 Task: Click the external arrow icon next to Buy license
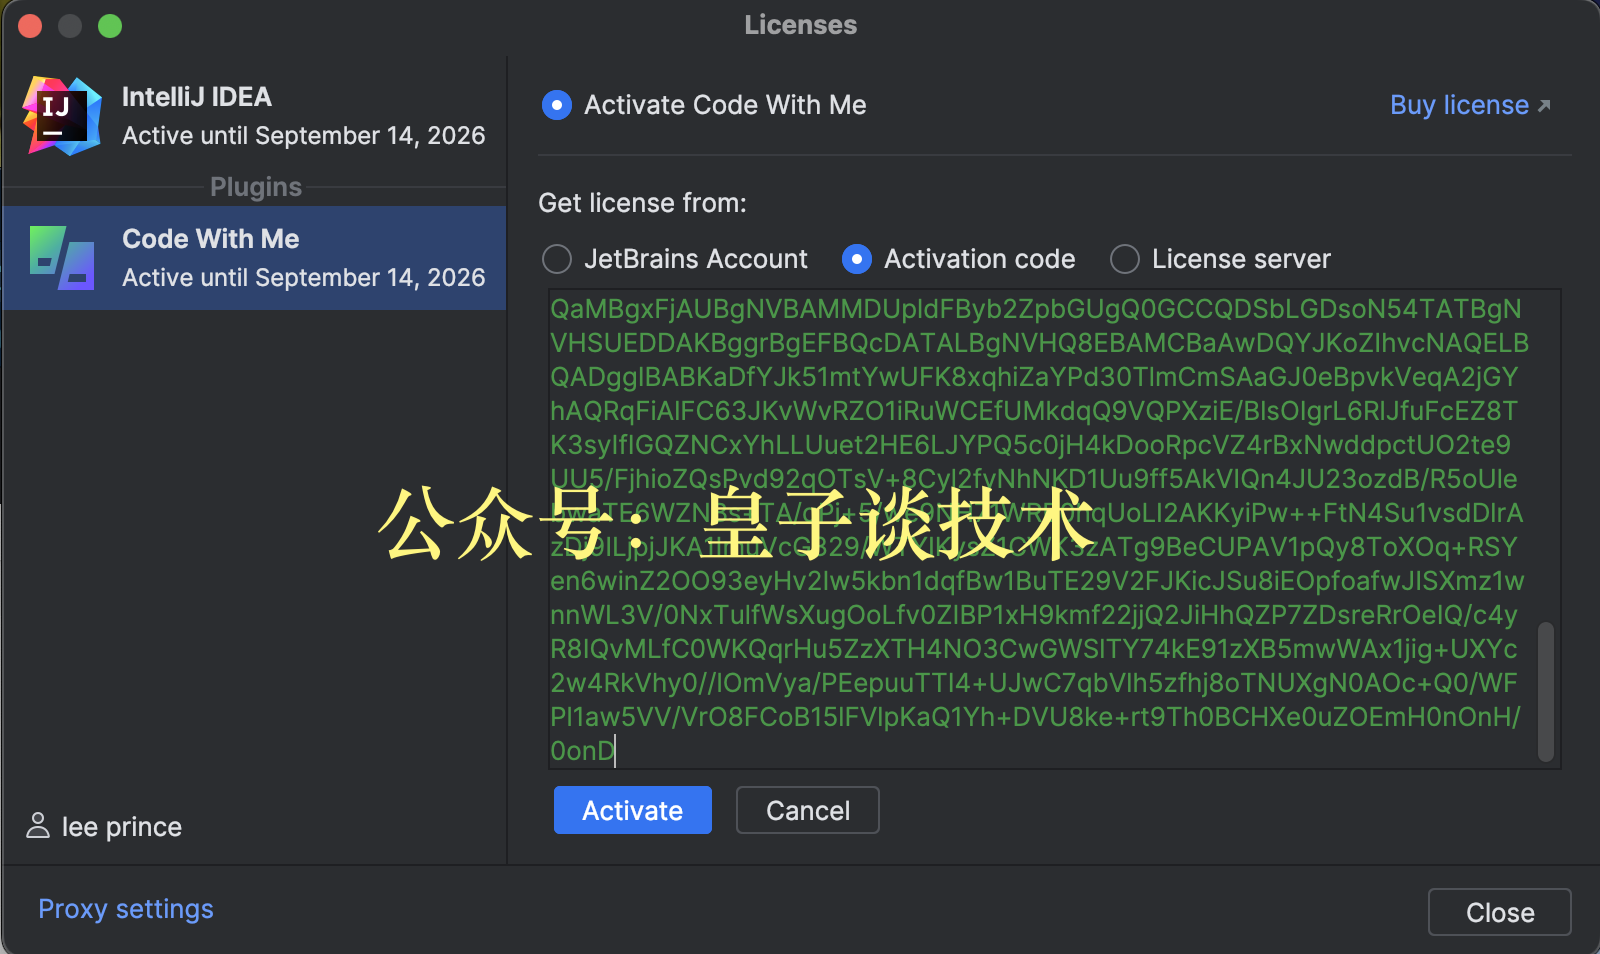pyautogui.click(x=1544, y=106)
